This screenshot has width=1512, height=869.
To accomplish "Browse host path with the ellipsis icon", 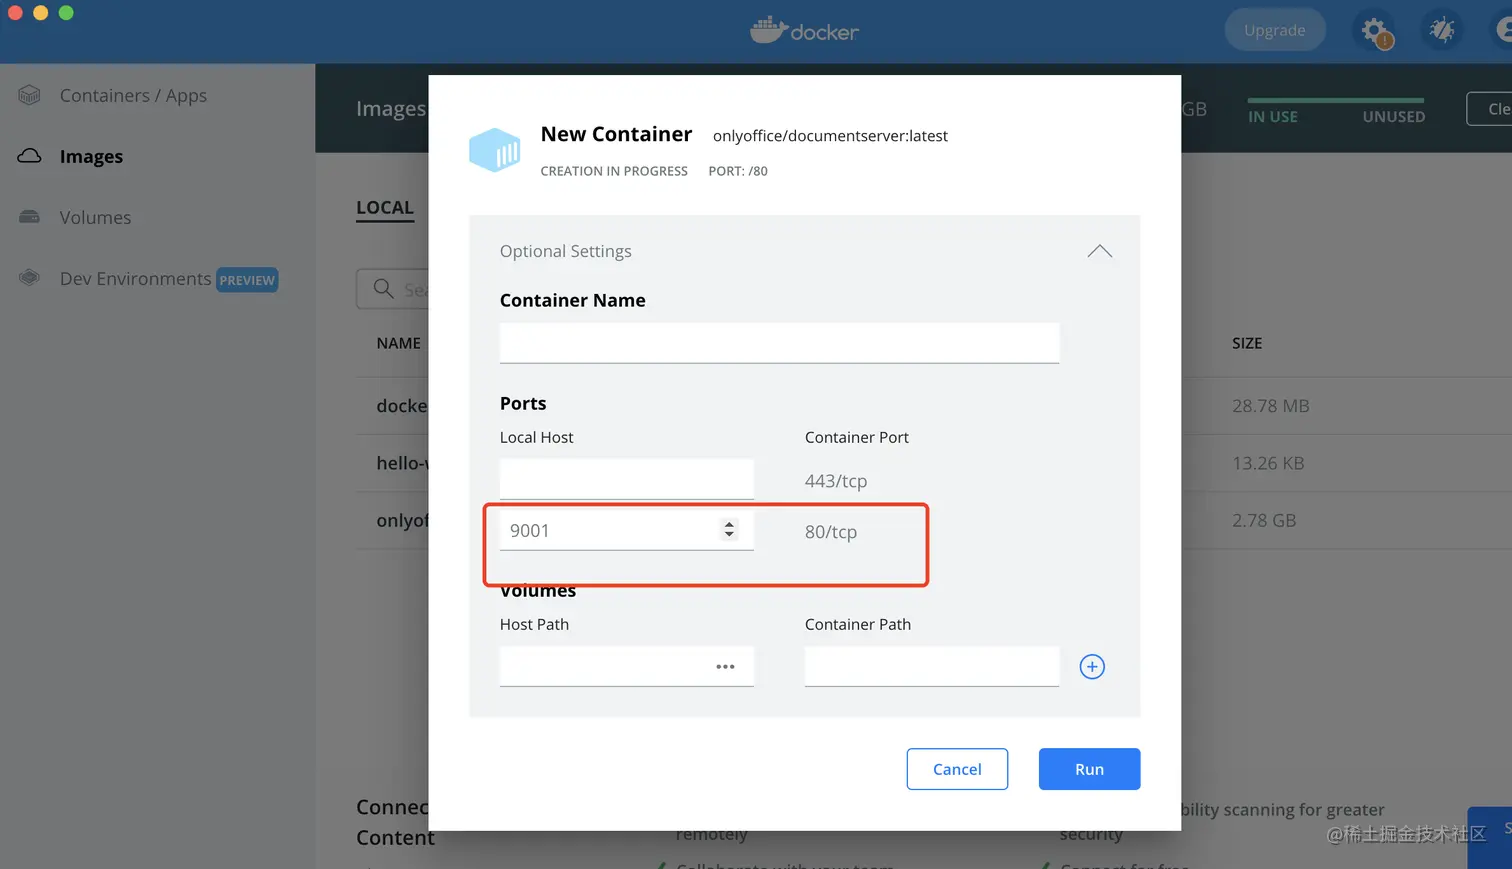I will click(x=725, y=667).
